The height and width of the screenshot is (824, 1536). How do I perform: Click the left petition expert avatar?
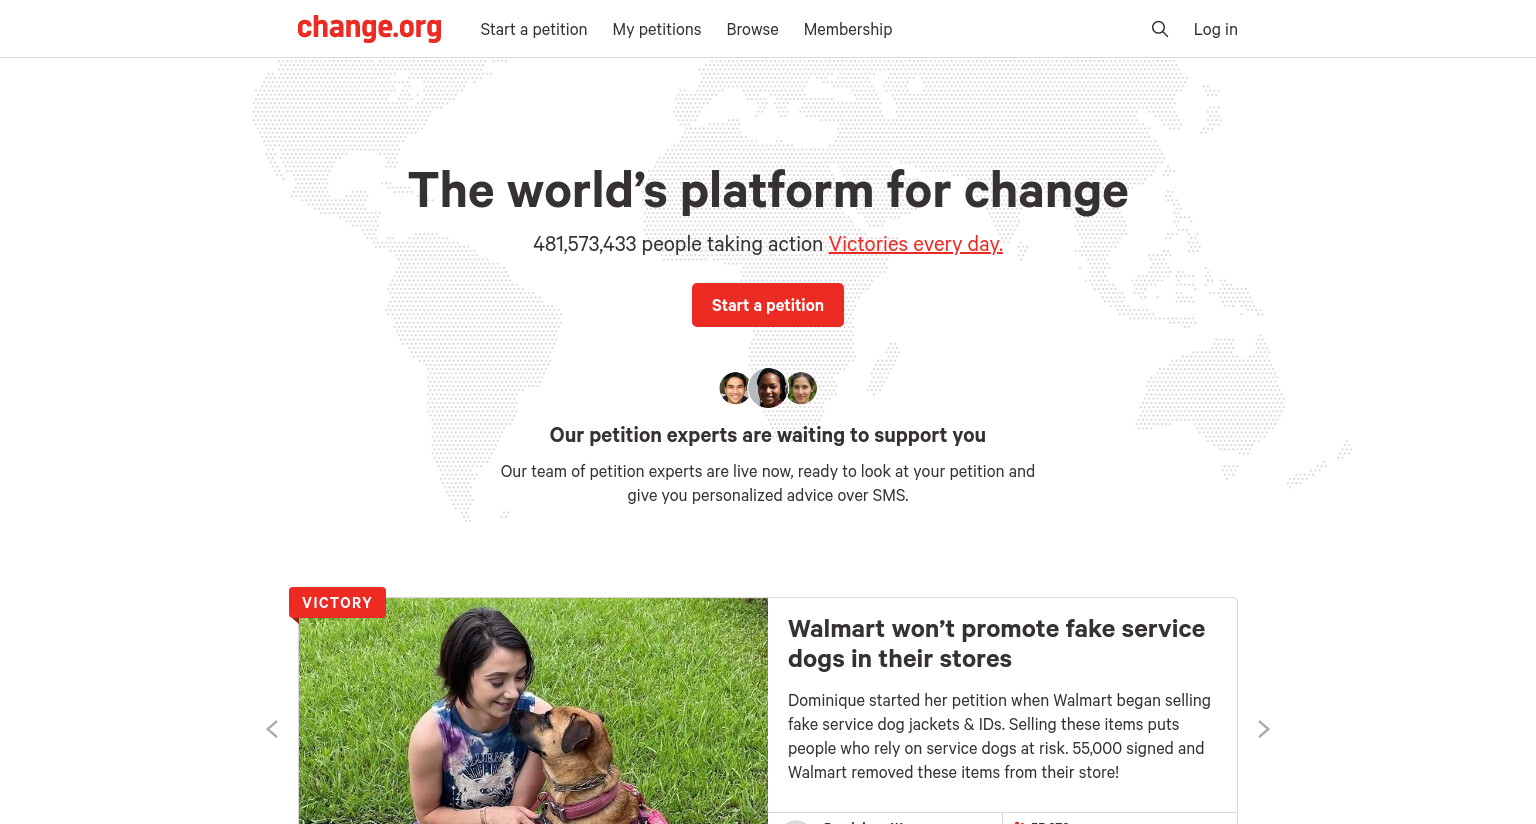point(735,388)
